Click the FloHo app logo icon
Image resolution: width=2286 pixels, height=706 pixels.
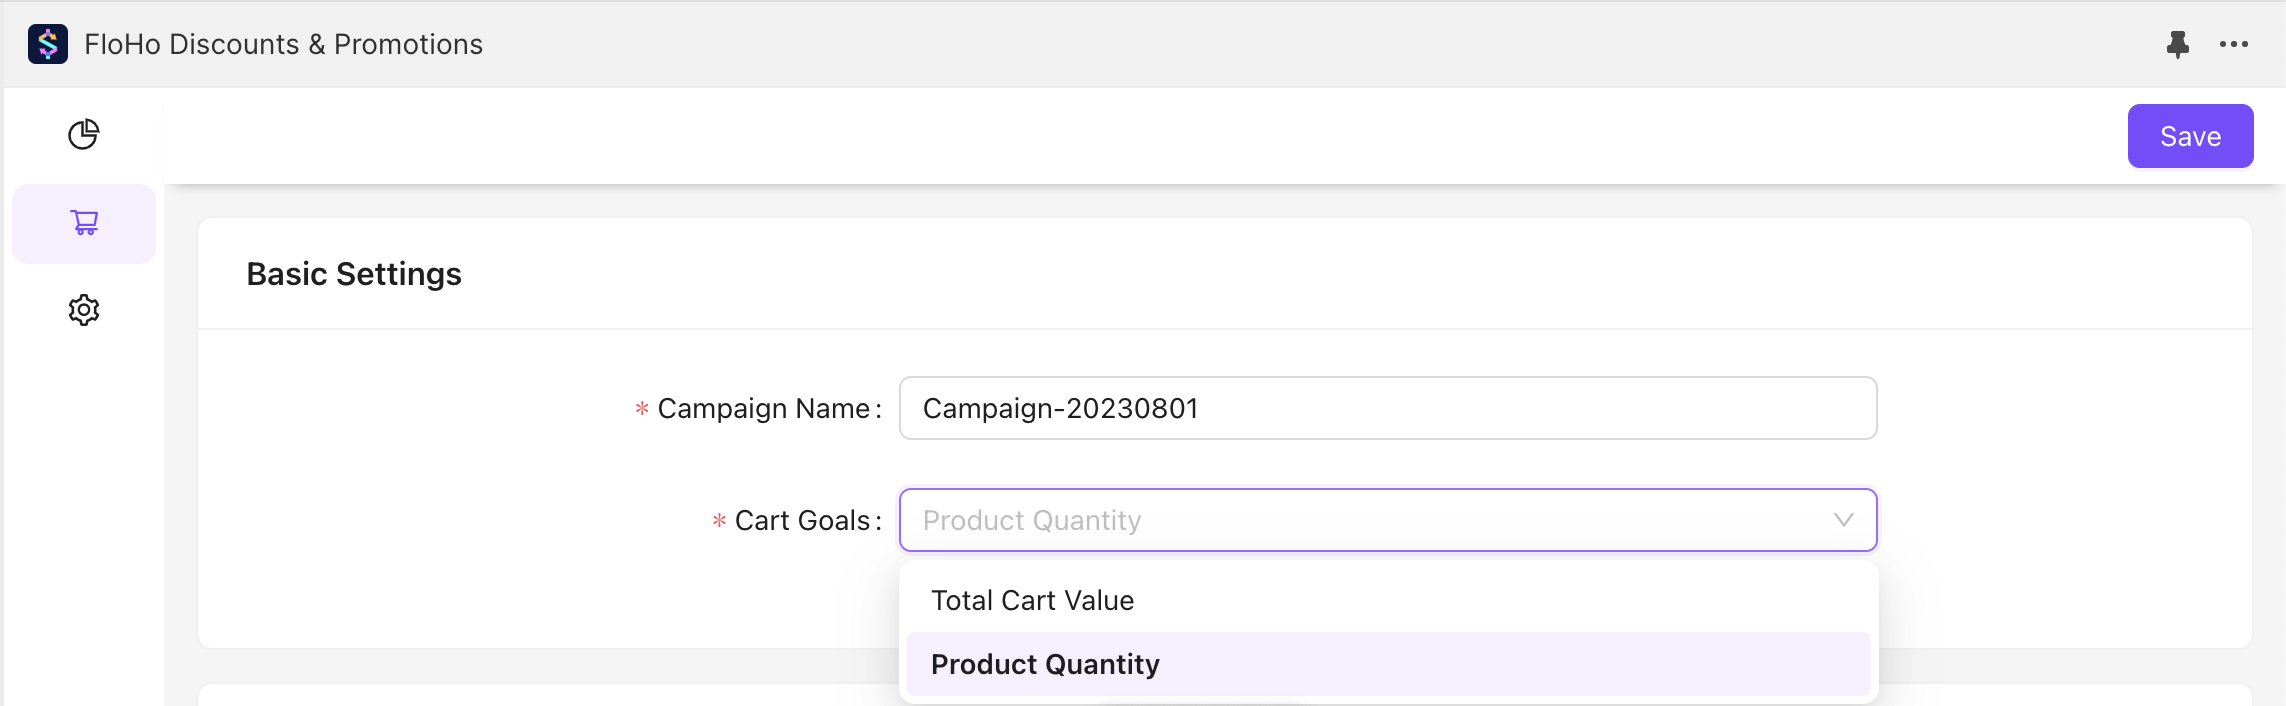48,44
